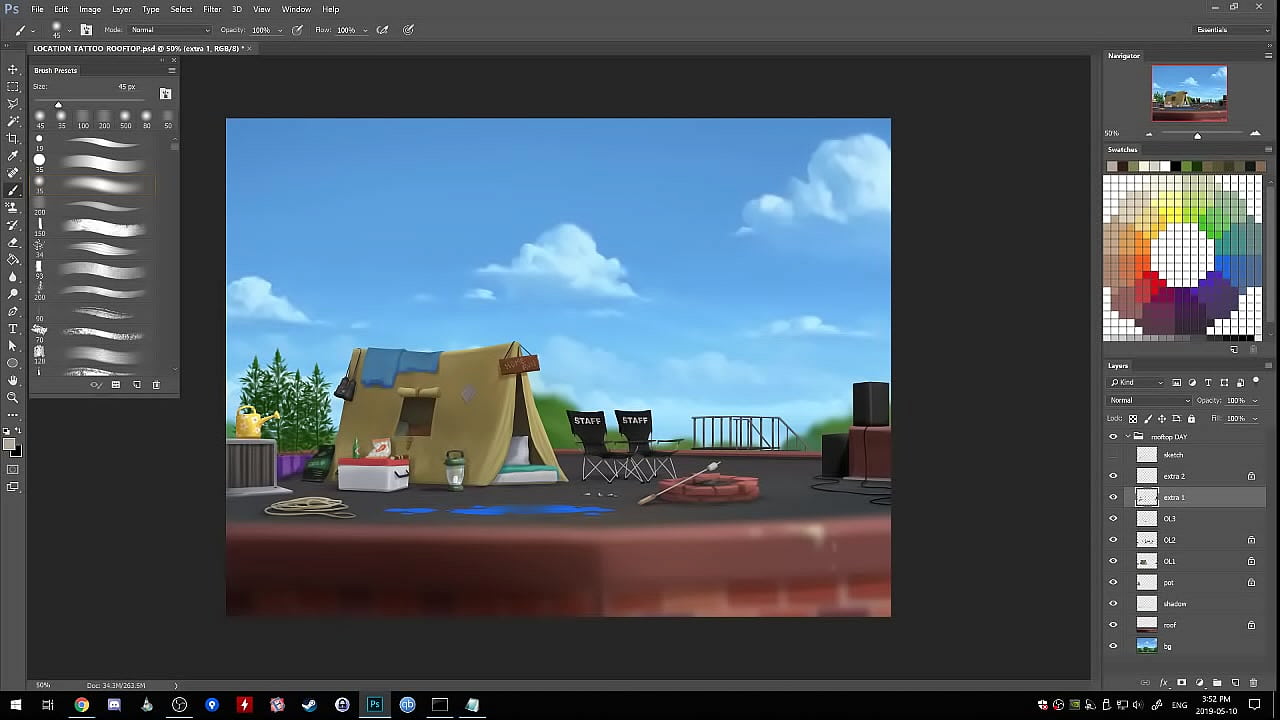Select the Eraser tool
The height and width of the screenshot is (720, 1280).
13,242
